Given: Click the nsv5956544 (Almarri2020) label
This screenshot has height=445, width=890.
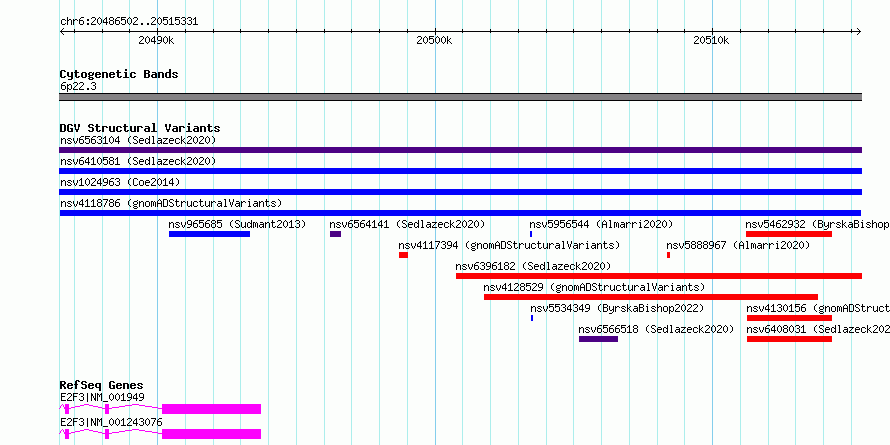Looking at the screenshot, I should pyautogui.click(x=601, y=224).
